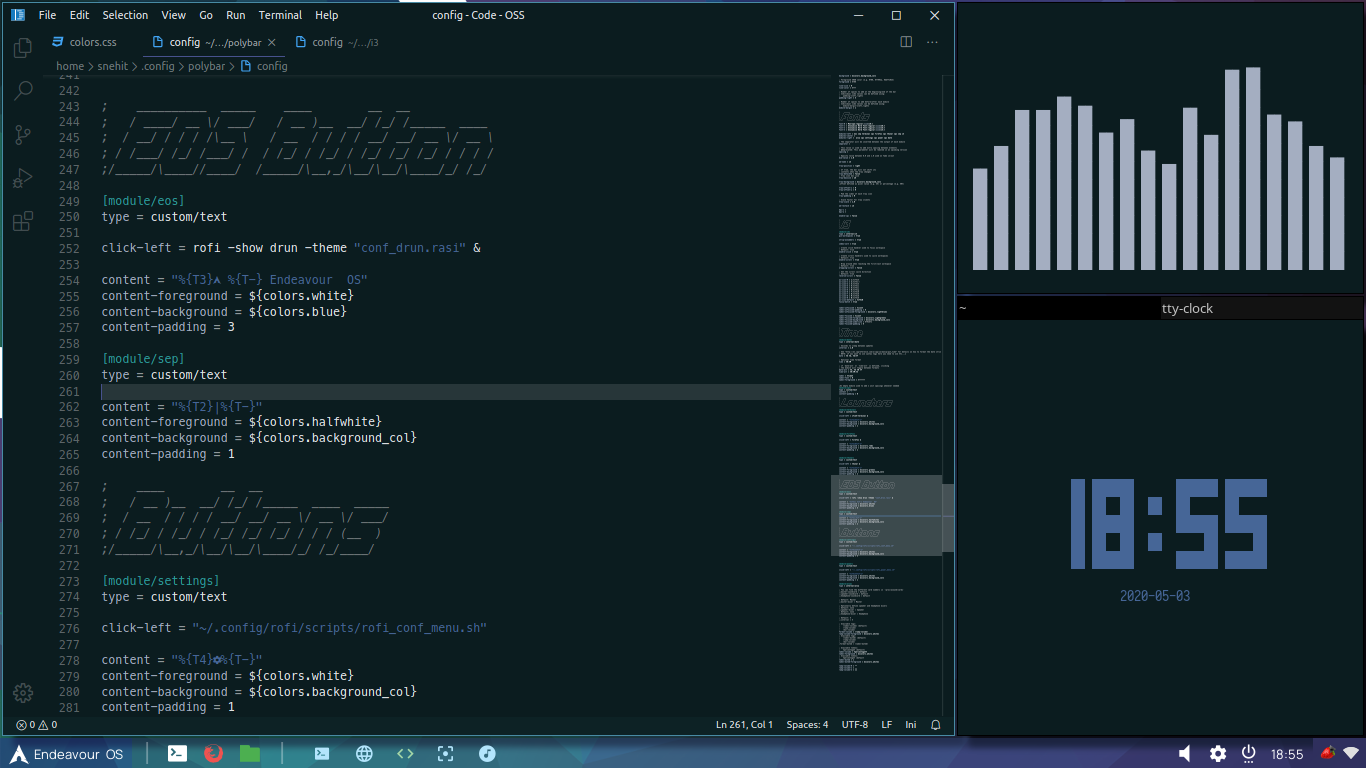
Task: Open the Go menu
Action: coord(206,15)
